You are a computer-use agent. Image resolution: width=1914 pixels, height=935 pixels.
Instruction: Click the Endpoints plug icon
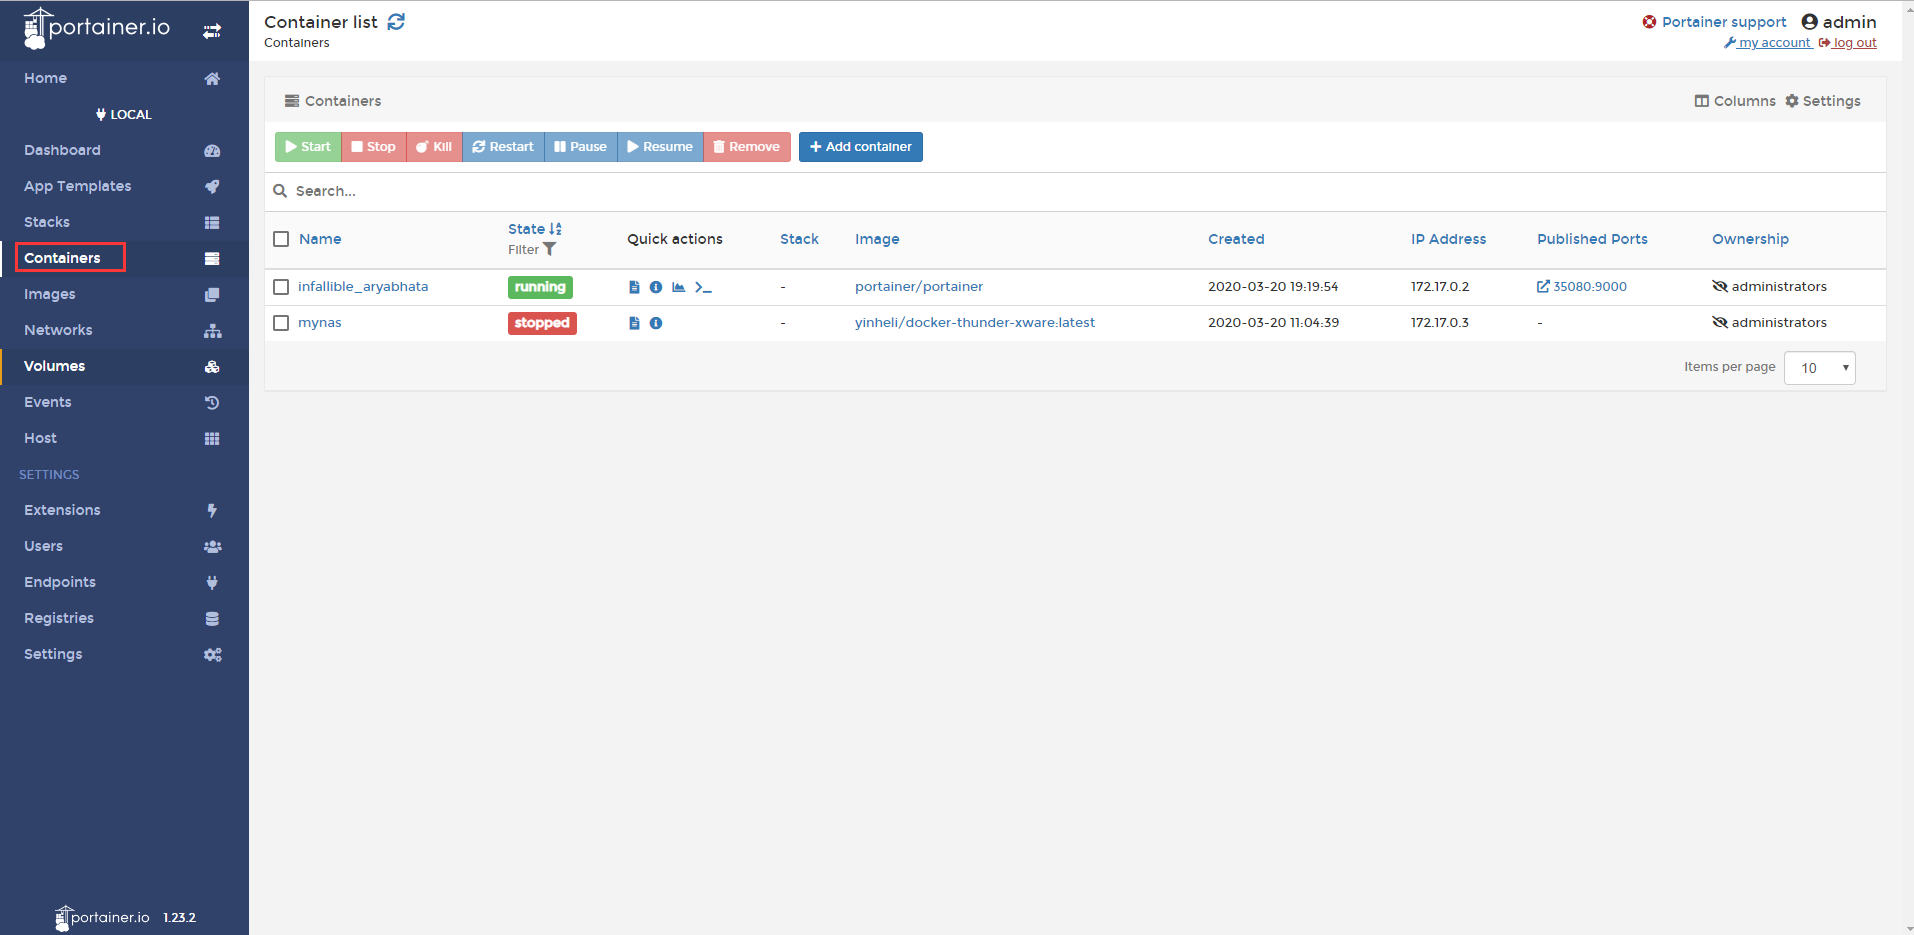[x=212, y=582]
